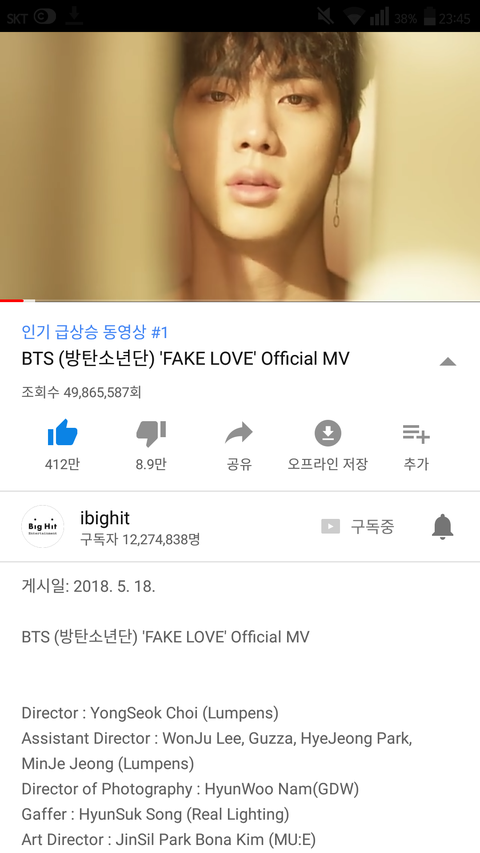Tap the add-to-playlist icon

tap(416, 433)
